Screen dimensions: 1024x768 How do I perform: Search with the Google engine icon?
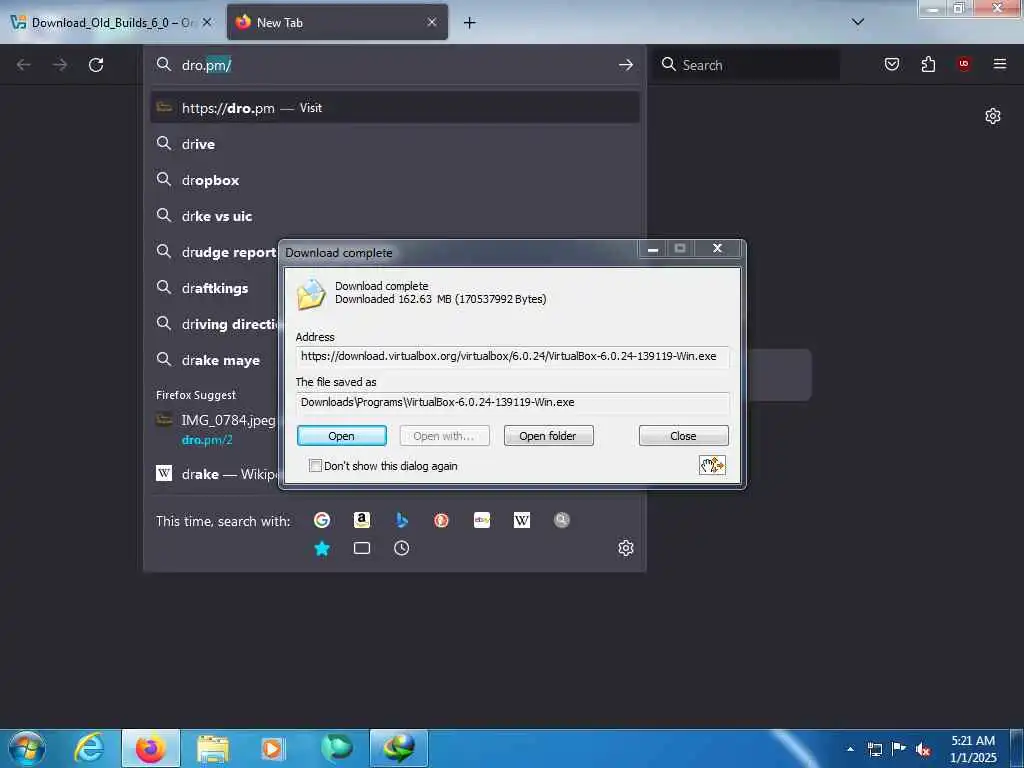pyautogui.click(x=322, y=520)
